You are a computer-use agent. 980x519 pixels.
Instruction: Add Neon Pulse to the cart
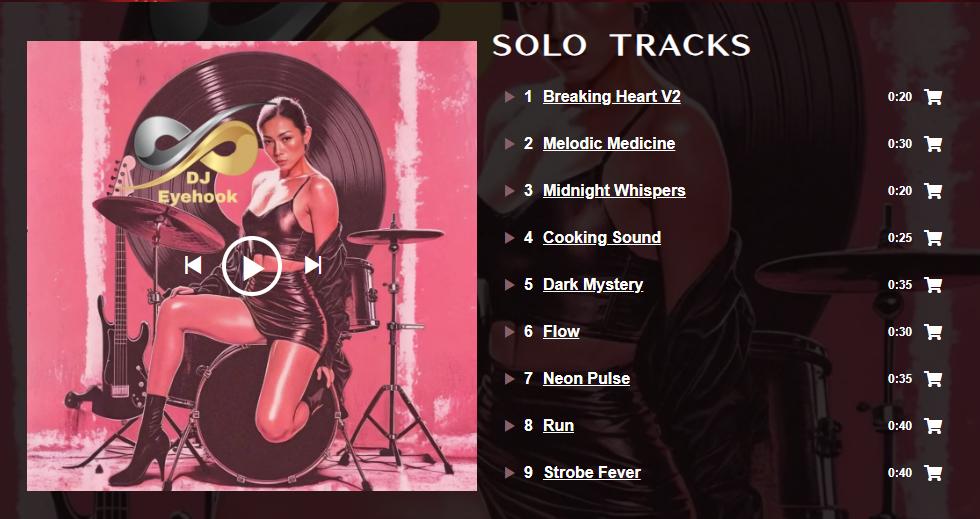(933, 379)
